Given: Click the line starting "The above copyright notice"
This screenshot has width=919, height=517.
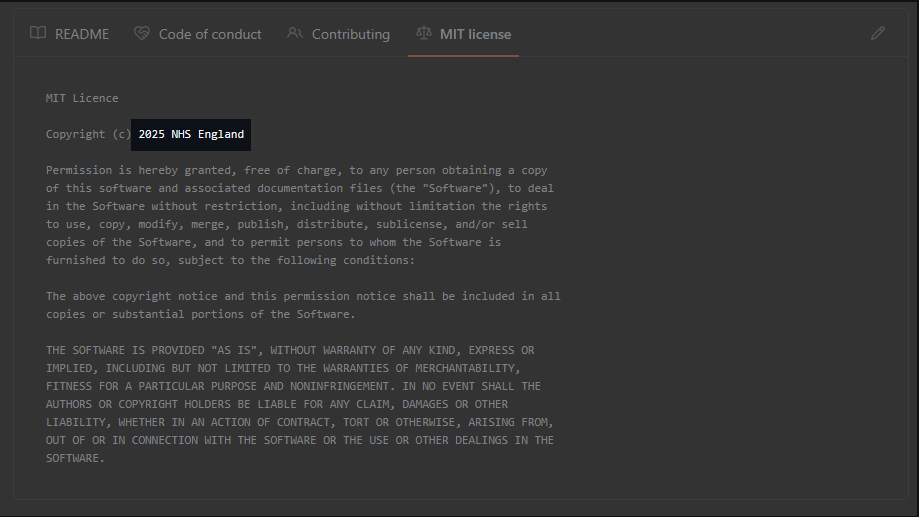Looking at the screenshot, I should click(x=303, y=296).
